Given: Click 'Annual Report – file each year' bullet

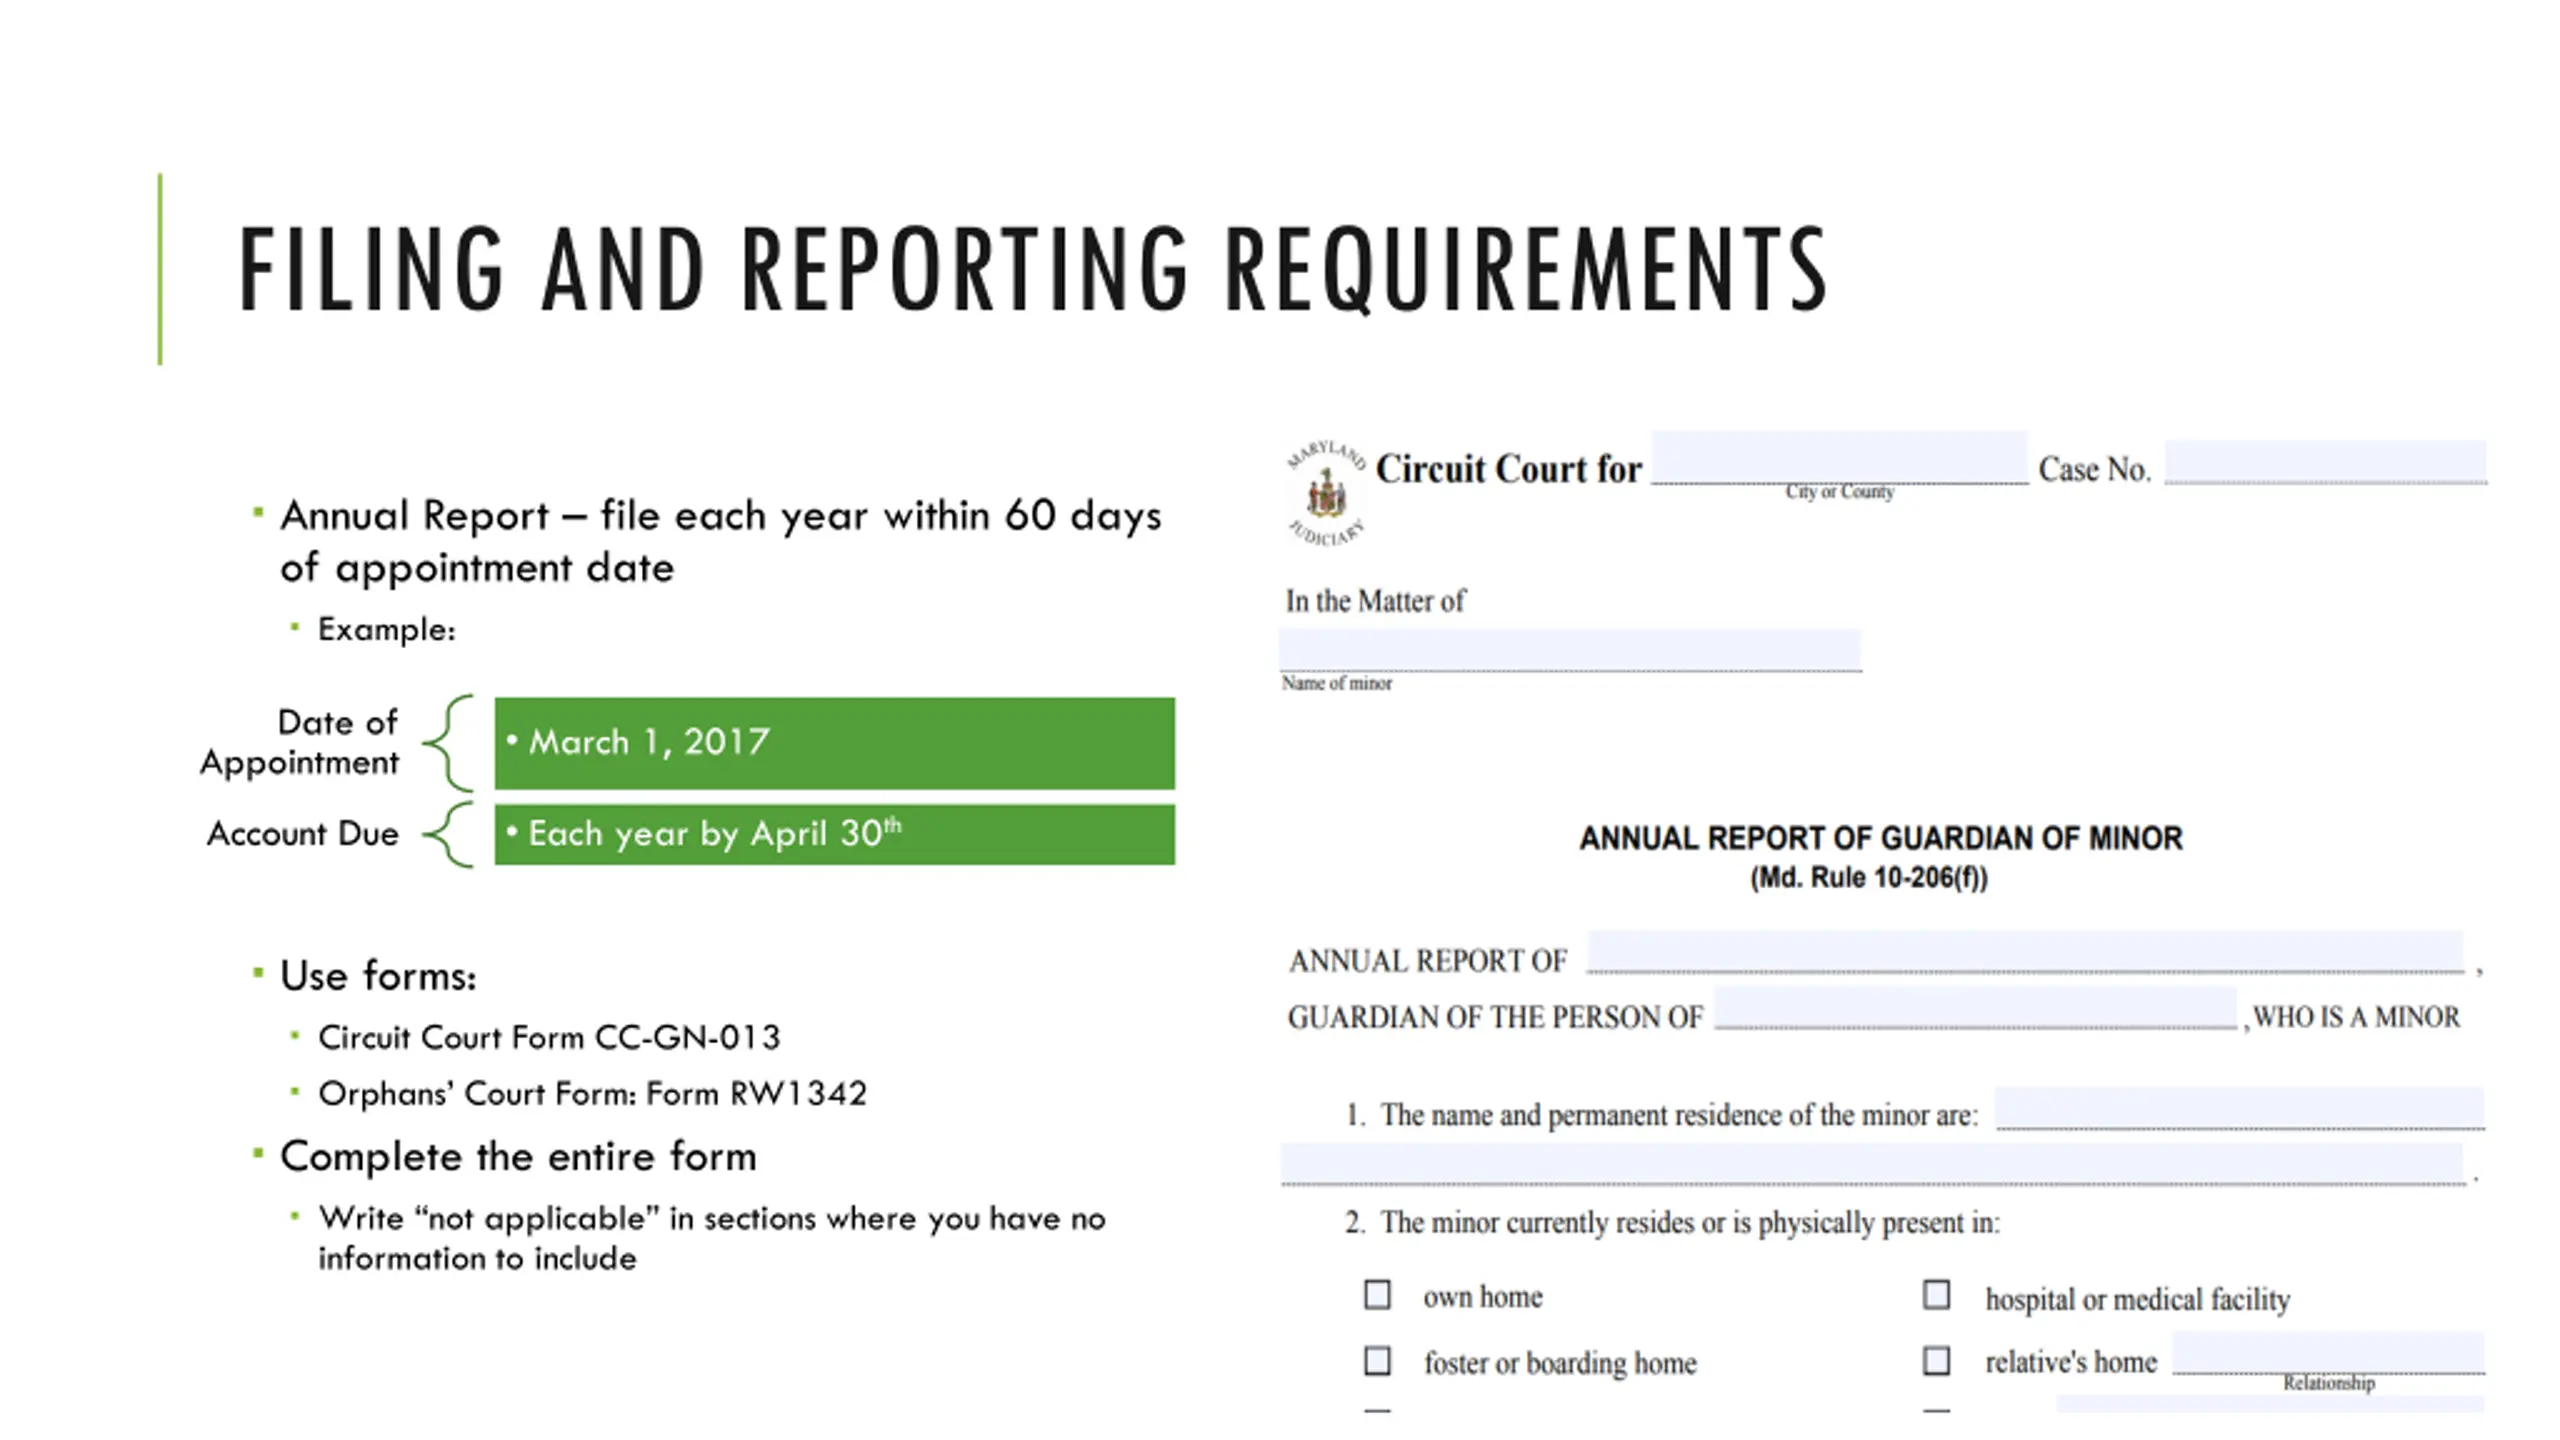Looking at the screenshot, I should point(720,542).
